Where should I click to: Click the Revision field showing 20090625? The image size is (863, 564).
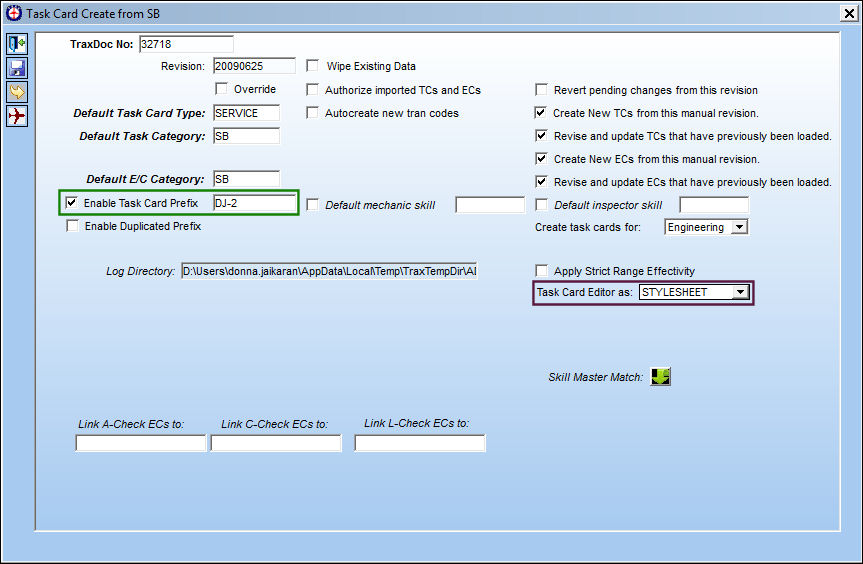pyautogui.click(x=254, y=66)
